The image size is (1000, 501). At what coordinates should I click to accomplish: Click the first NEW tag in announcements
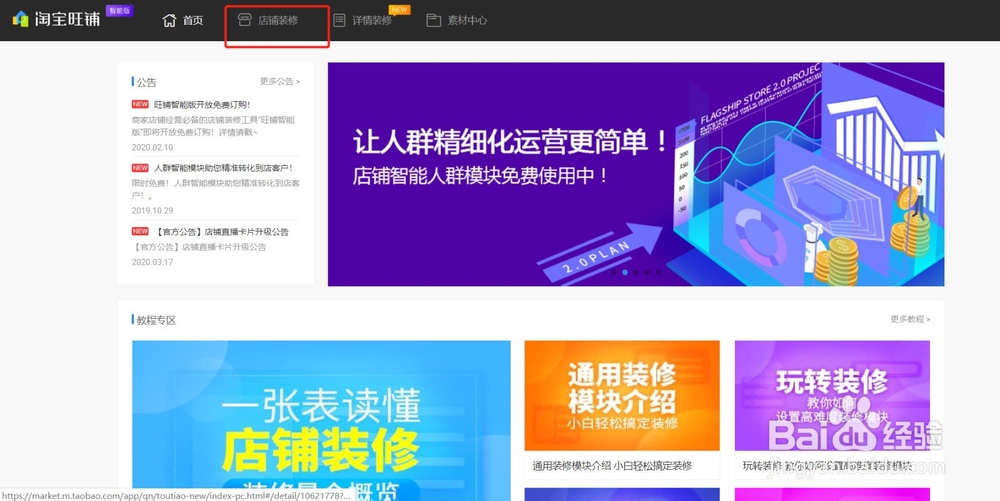140,104
